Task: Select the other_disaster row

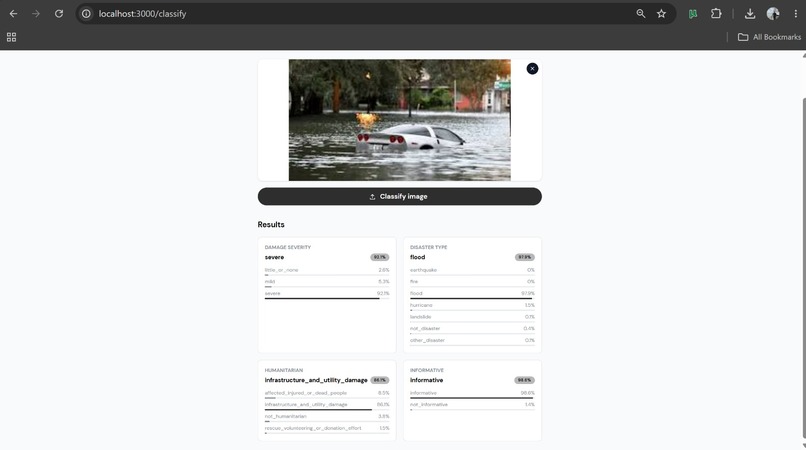Action: [472, 341]
